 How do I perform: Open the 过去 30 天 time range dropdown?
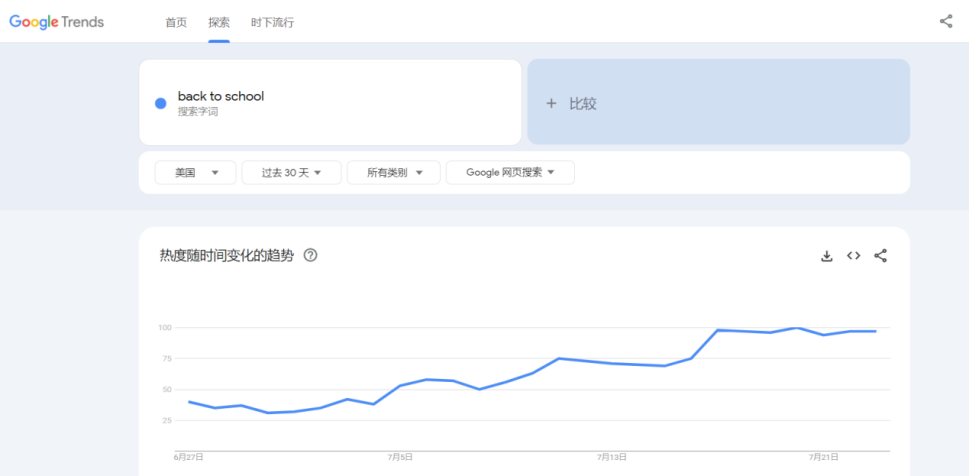pos(291,172)
